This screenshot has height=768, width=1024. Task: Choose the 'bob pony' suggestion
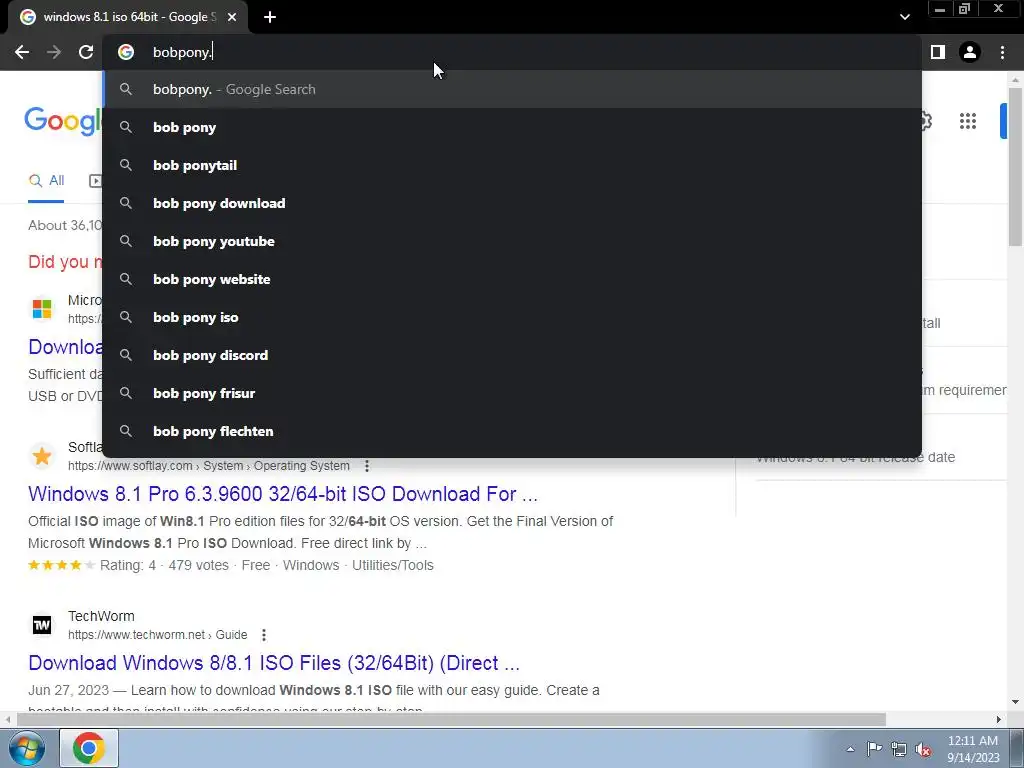(x=512, y=127)
